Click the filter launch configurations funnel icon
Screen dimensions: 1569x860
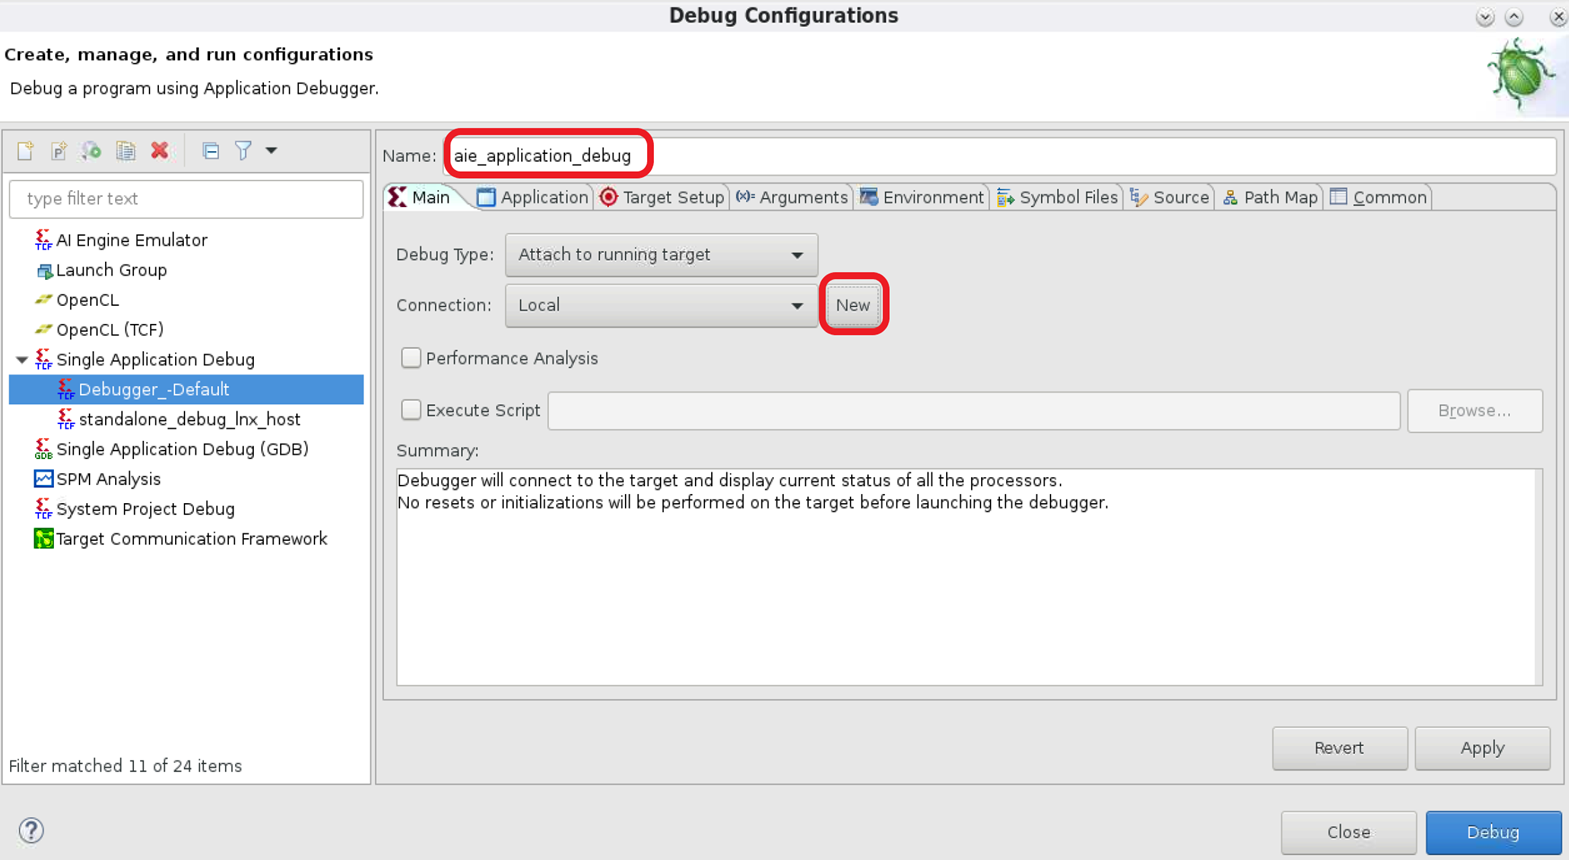(x=243, y=151)
